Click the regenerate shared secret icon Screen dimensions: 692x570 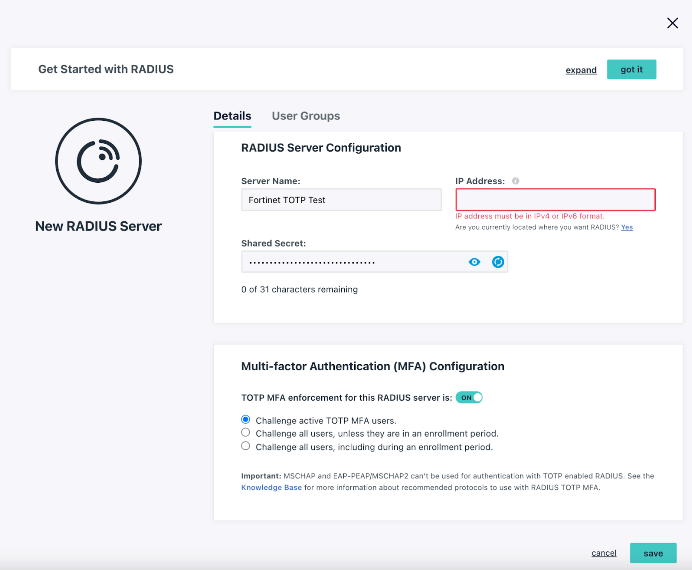(497, 262)
